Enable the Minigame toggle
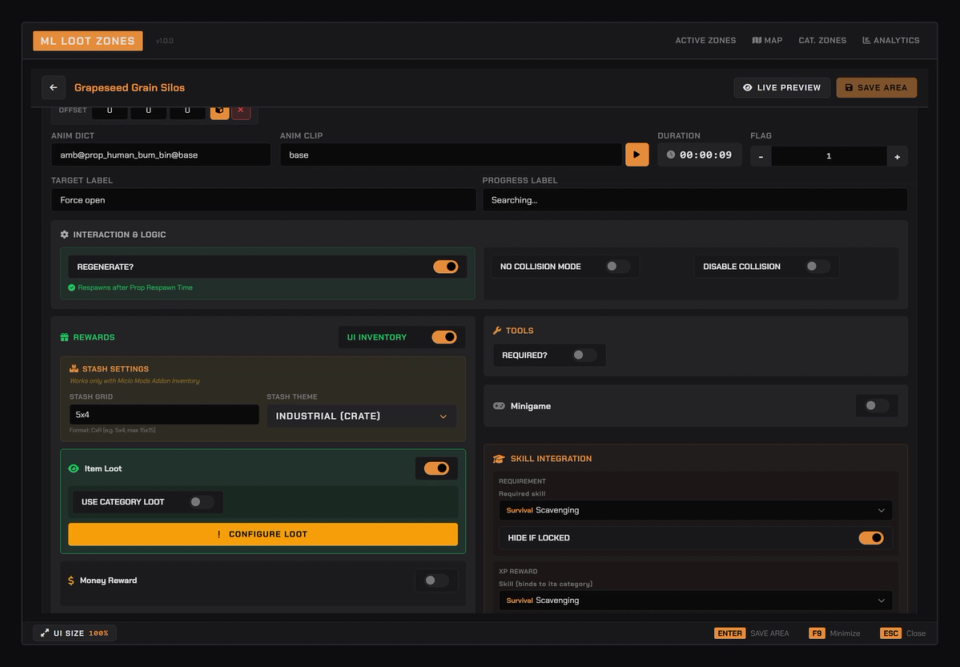 [877, 405]
